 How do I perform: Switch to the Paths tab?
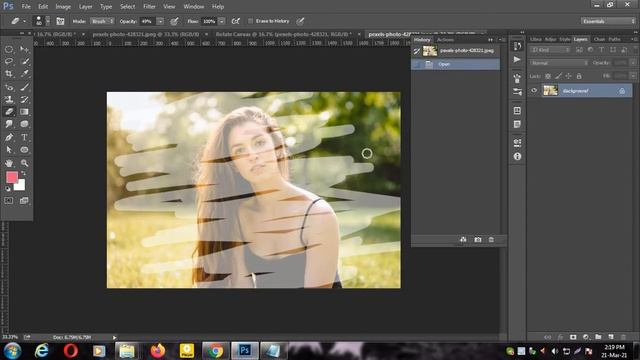614,39
